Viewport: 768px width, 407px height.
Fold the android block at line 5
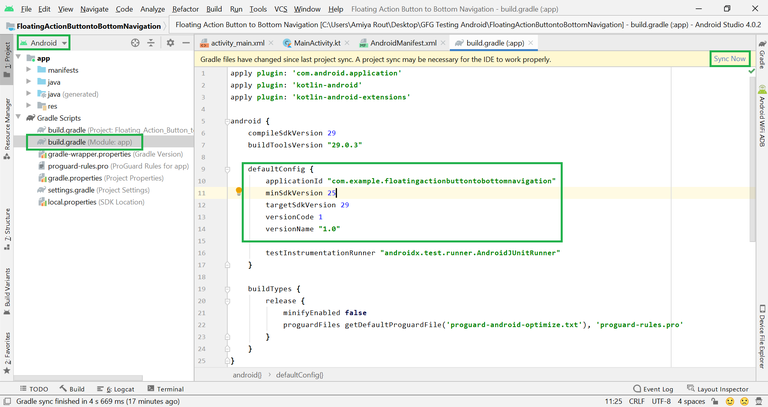227,121
